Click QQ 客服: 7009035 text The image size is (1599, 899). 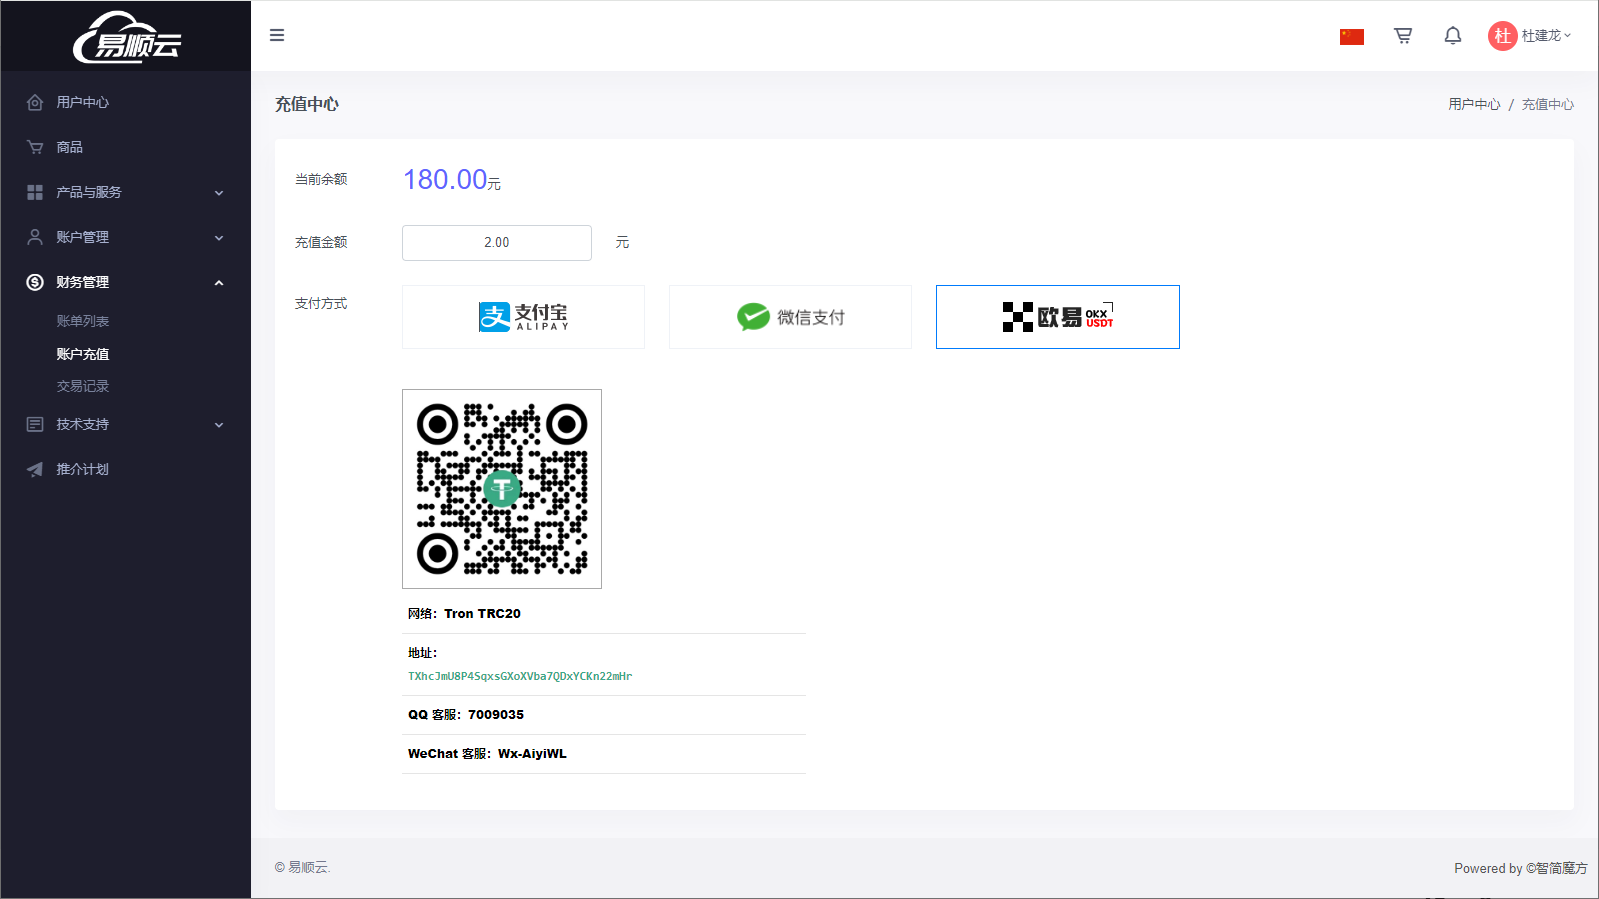pyautogui.click(x=466, y=715)
